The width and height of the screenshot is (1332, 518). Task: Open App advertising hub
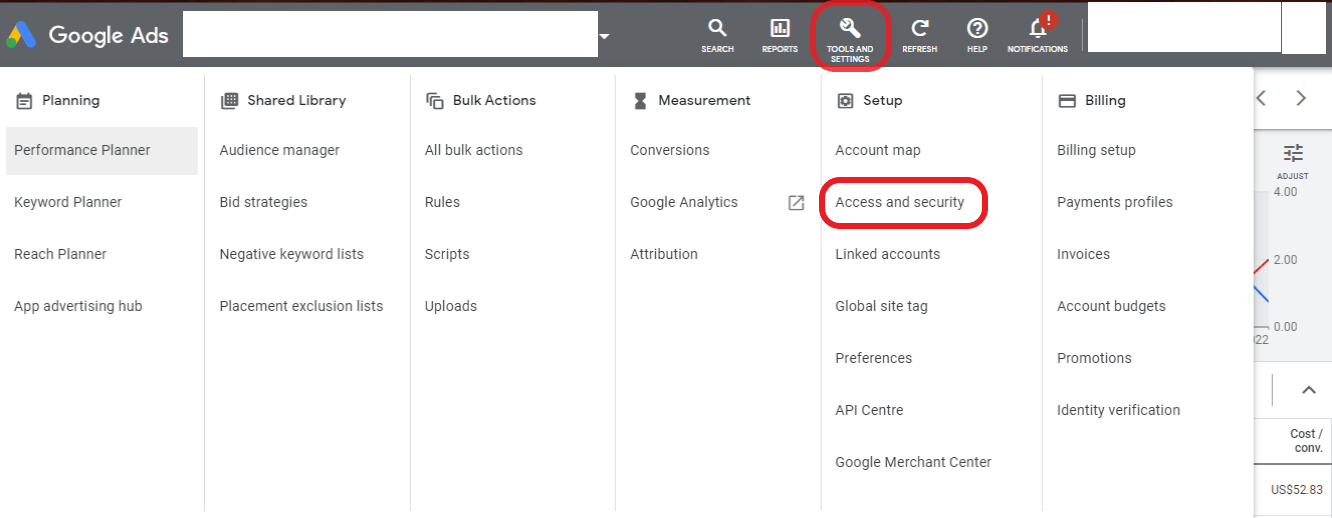pyautogui.click(x=78, y=306)
